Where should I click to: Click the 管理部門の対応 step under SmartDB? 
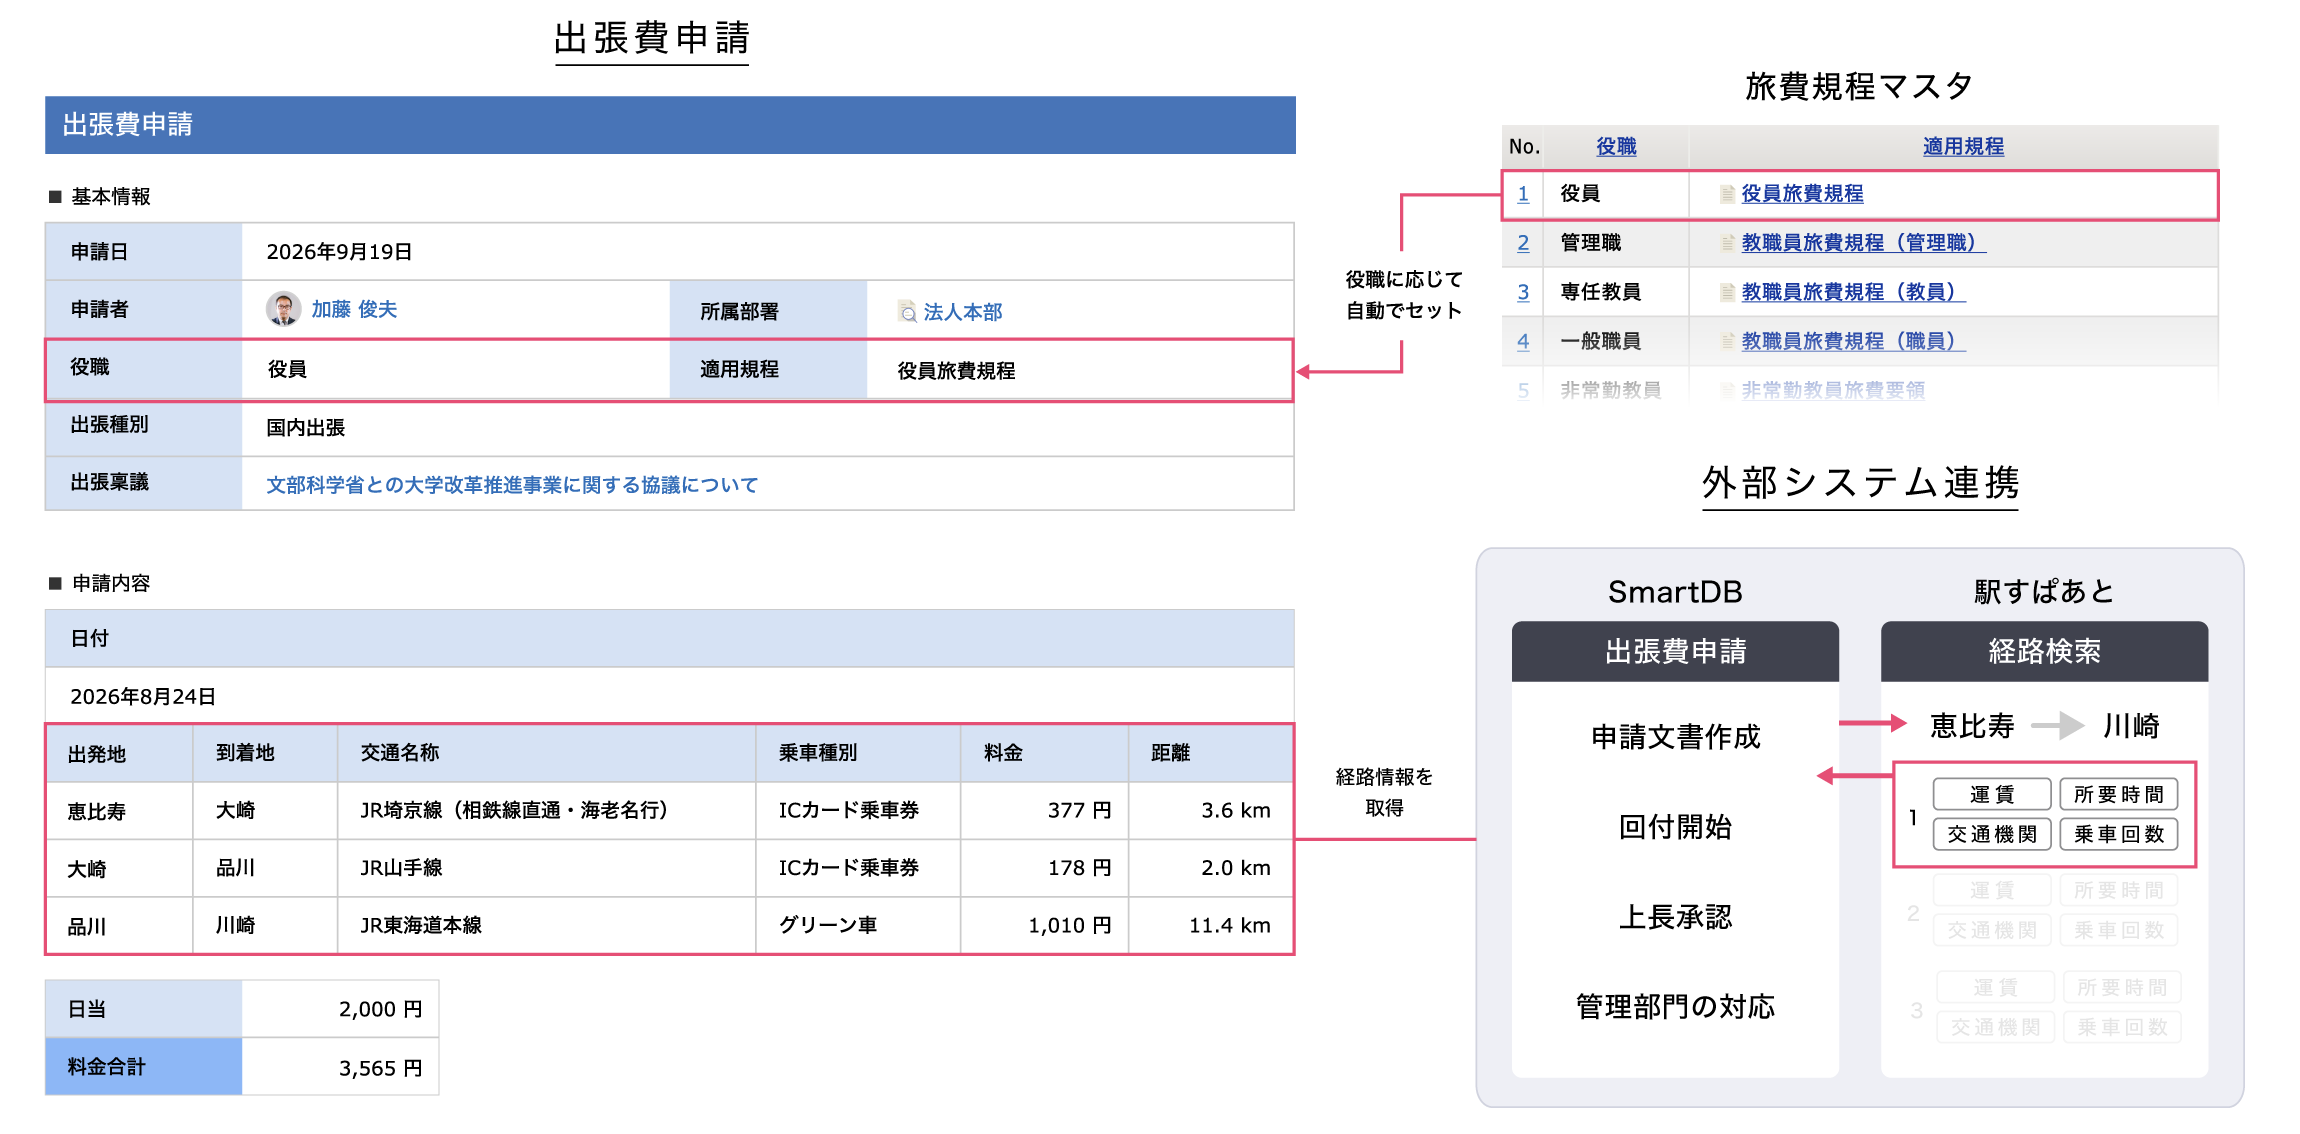1676,1007
